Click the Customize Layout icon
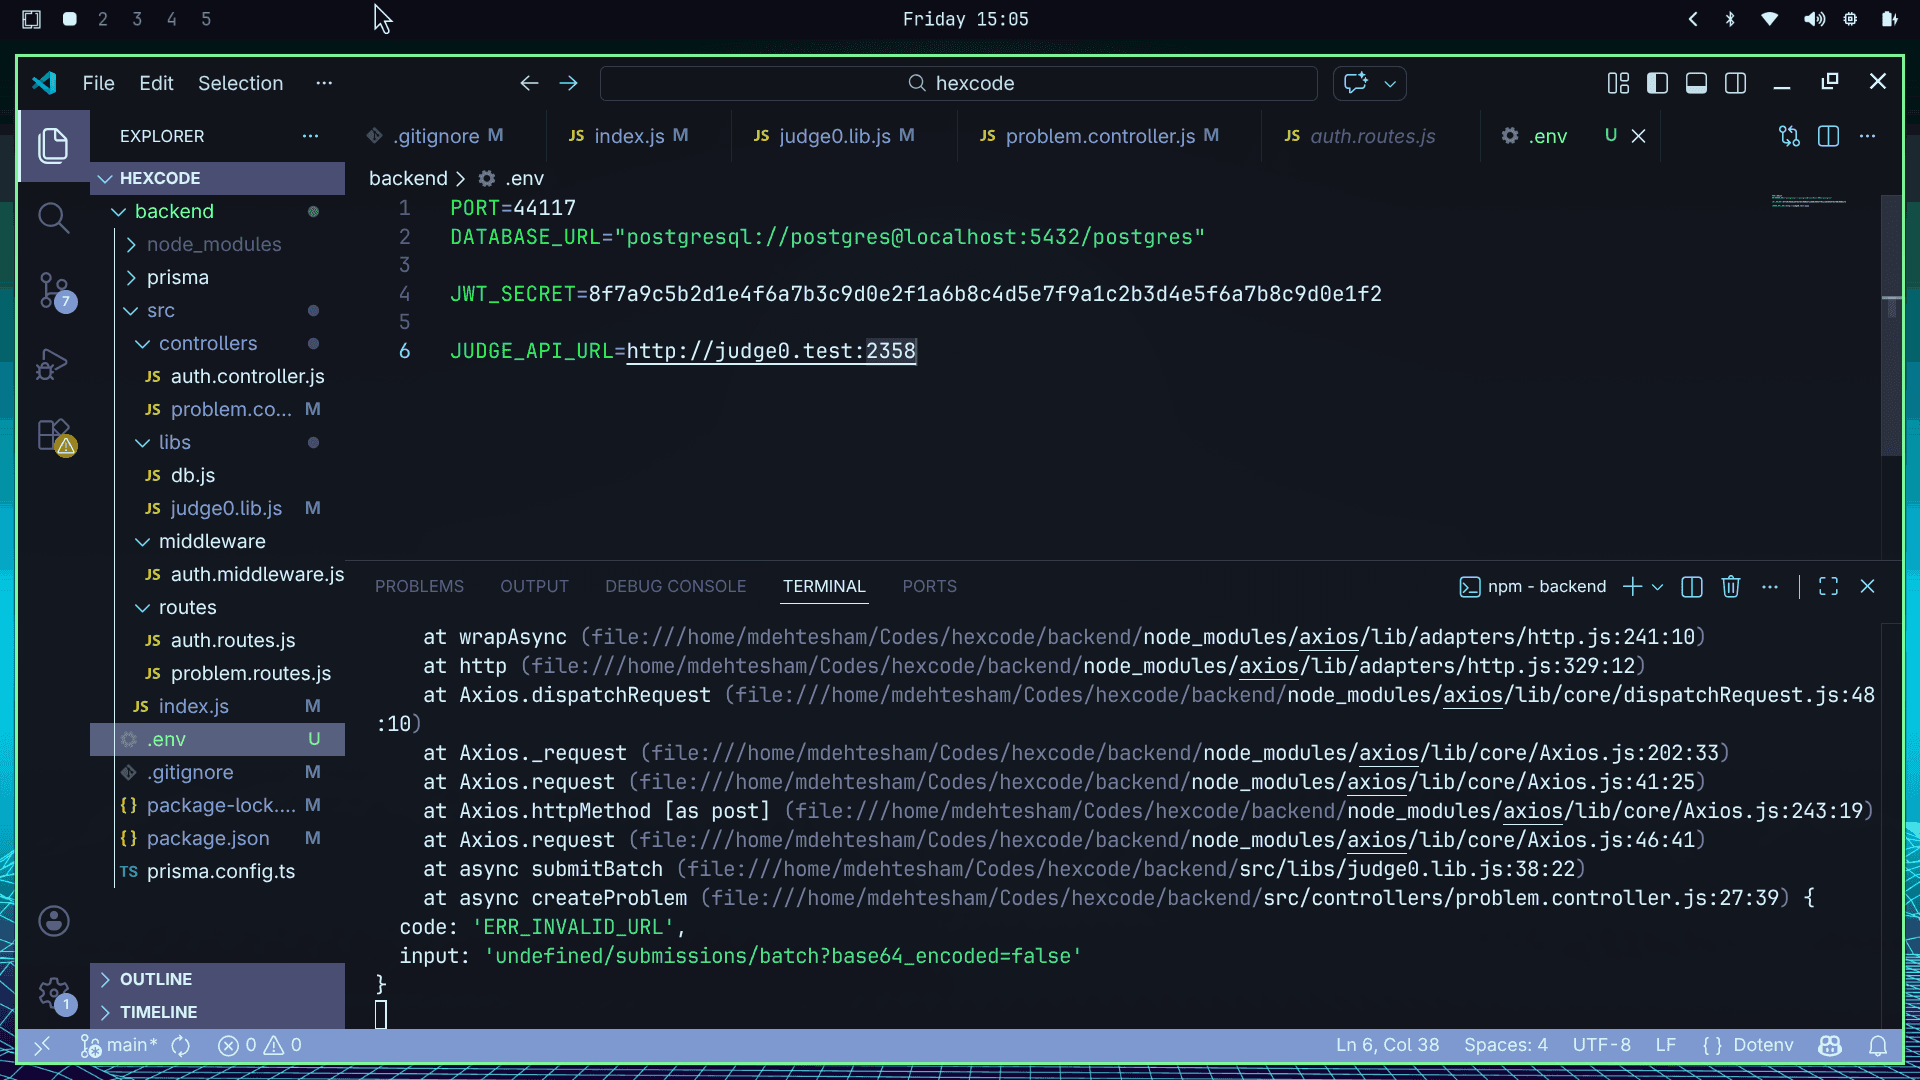Viewport: 1920px width, 1080px height. point(1618,83)
